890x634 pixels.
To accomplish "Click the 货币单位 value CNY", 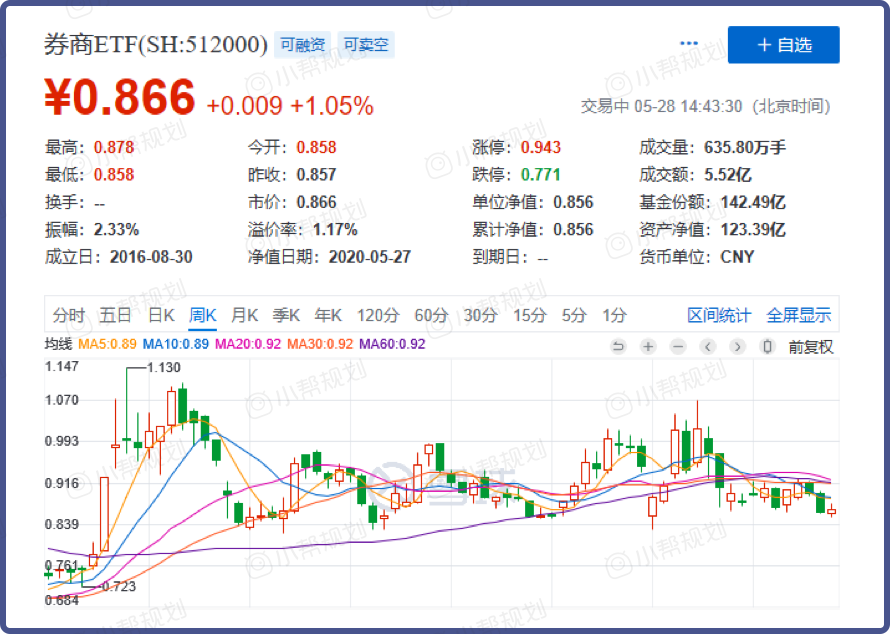I will tap(737, 257).
